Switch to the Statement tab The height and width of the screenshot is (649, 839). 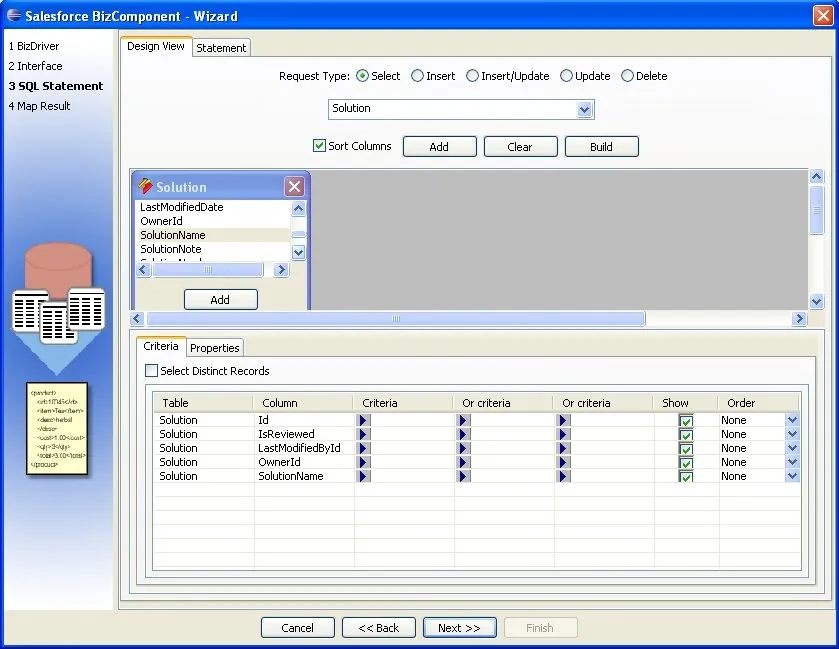(x=221, y=48)
